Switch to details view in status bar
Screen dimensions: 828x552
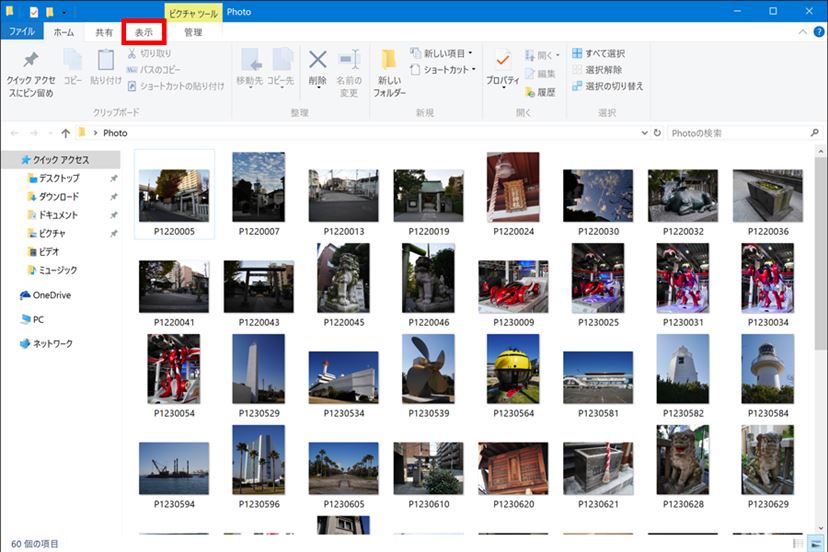797,544
